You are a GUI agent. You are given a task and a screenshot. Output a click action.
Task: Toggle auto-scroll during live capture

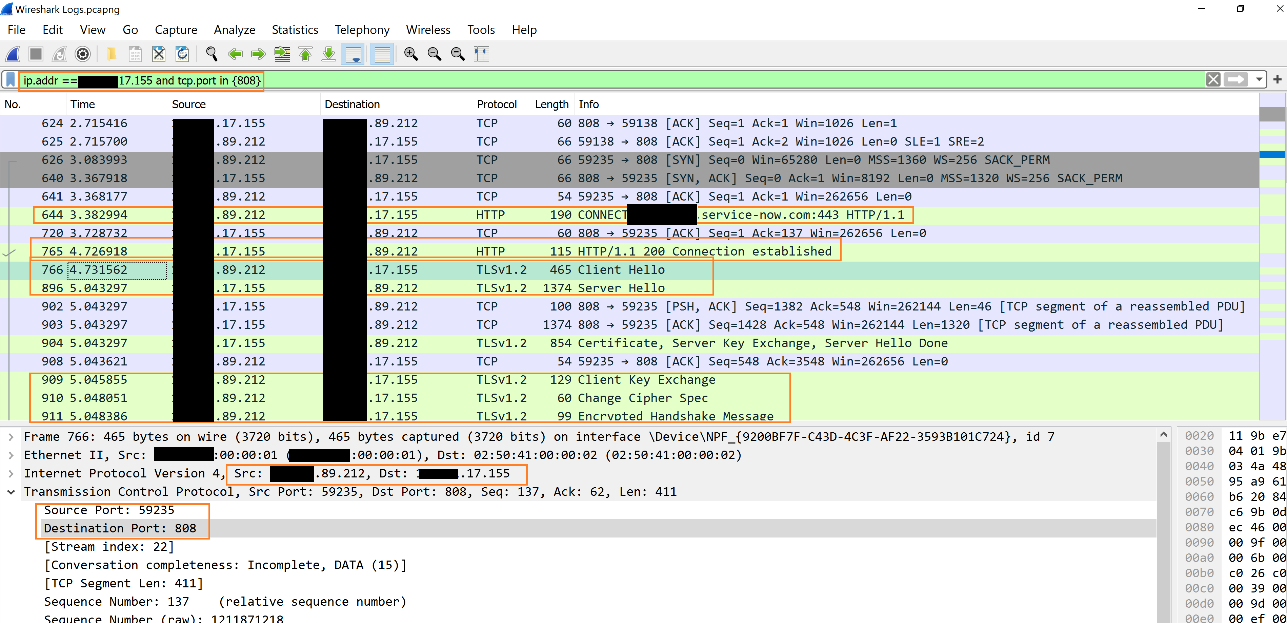(x=353, y=54)
